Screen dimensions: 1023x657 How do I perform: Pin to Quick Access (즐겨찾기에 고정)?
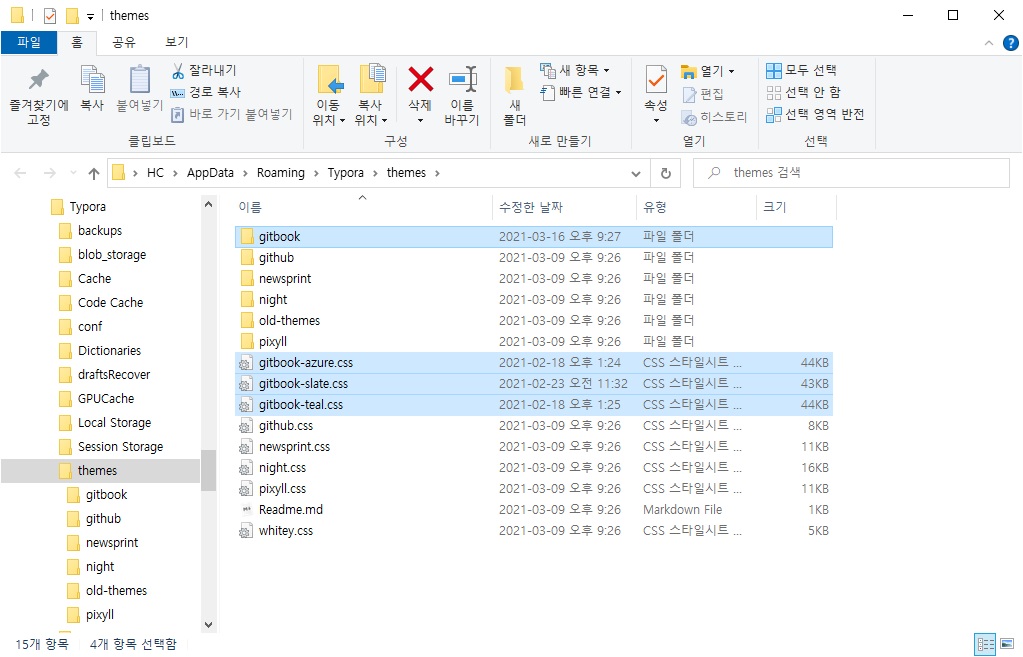pyautogui.click(x=38, y=97)
